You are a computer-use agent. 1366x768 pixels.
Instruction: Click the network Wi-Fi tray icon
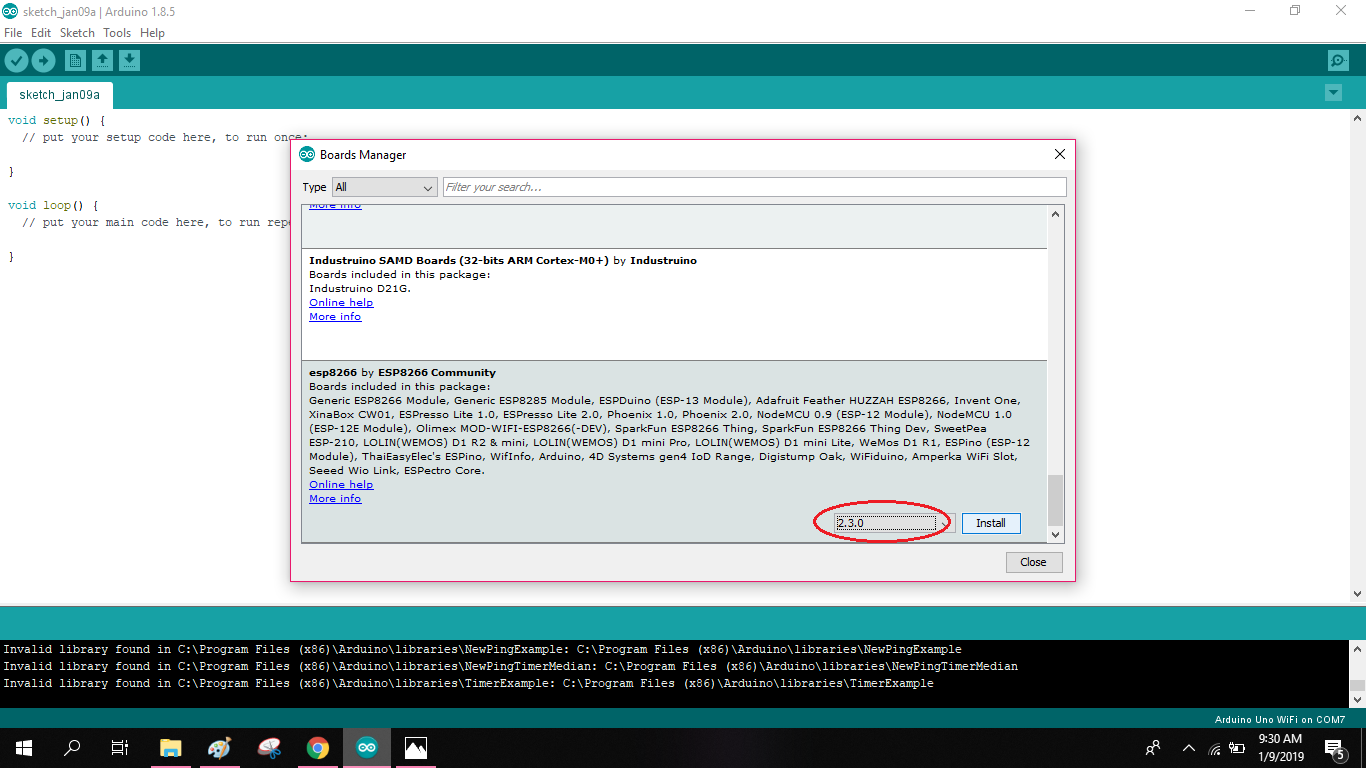(1215, 748)
